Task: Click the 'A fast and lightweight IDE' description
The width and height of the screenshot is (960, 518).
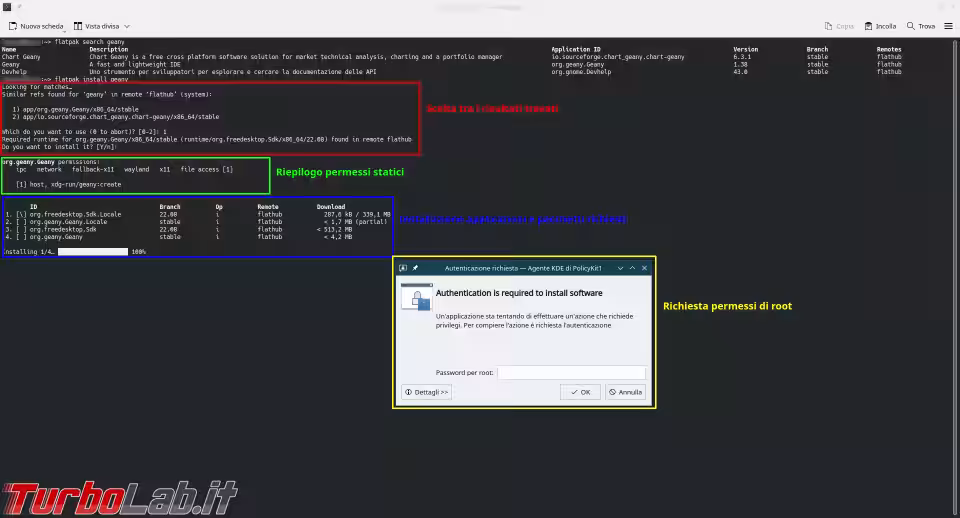Action: pos(136,64)
